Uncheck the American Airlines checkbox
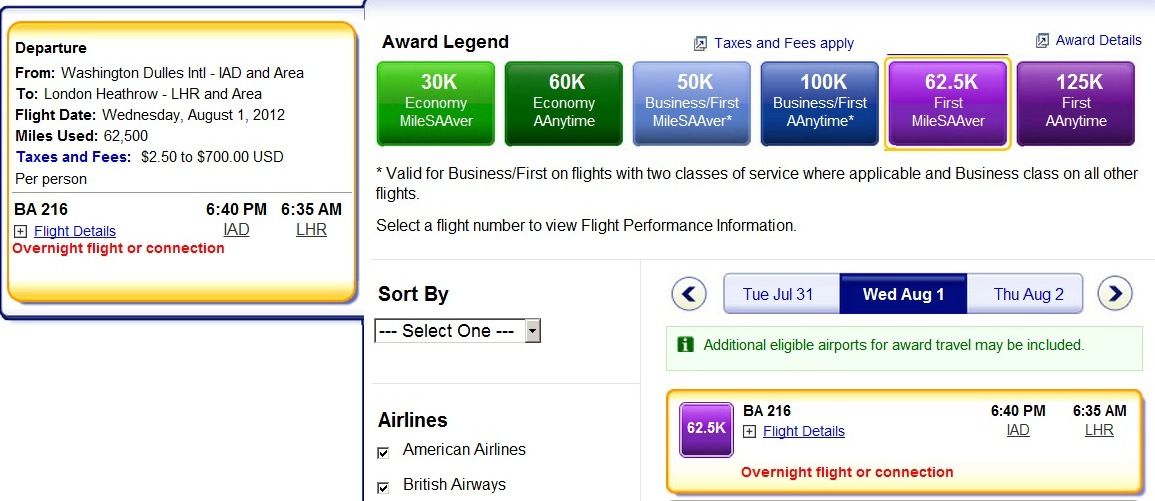Viewport: 1155px width, 501px height. [x=383, y=452]
